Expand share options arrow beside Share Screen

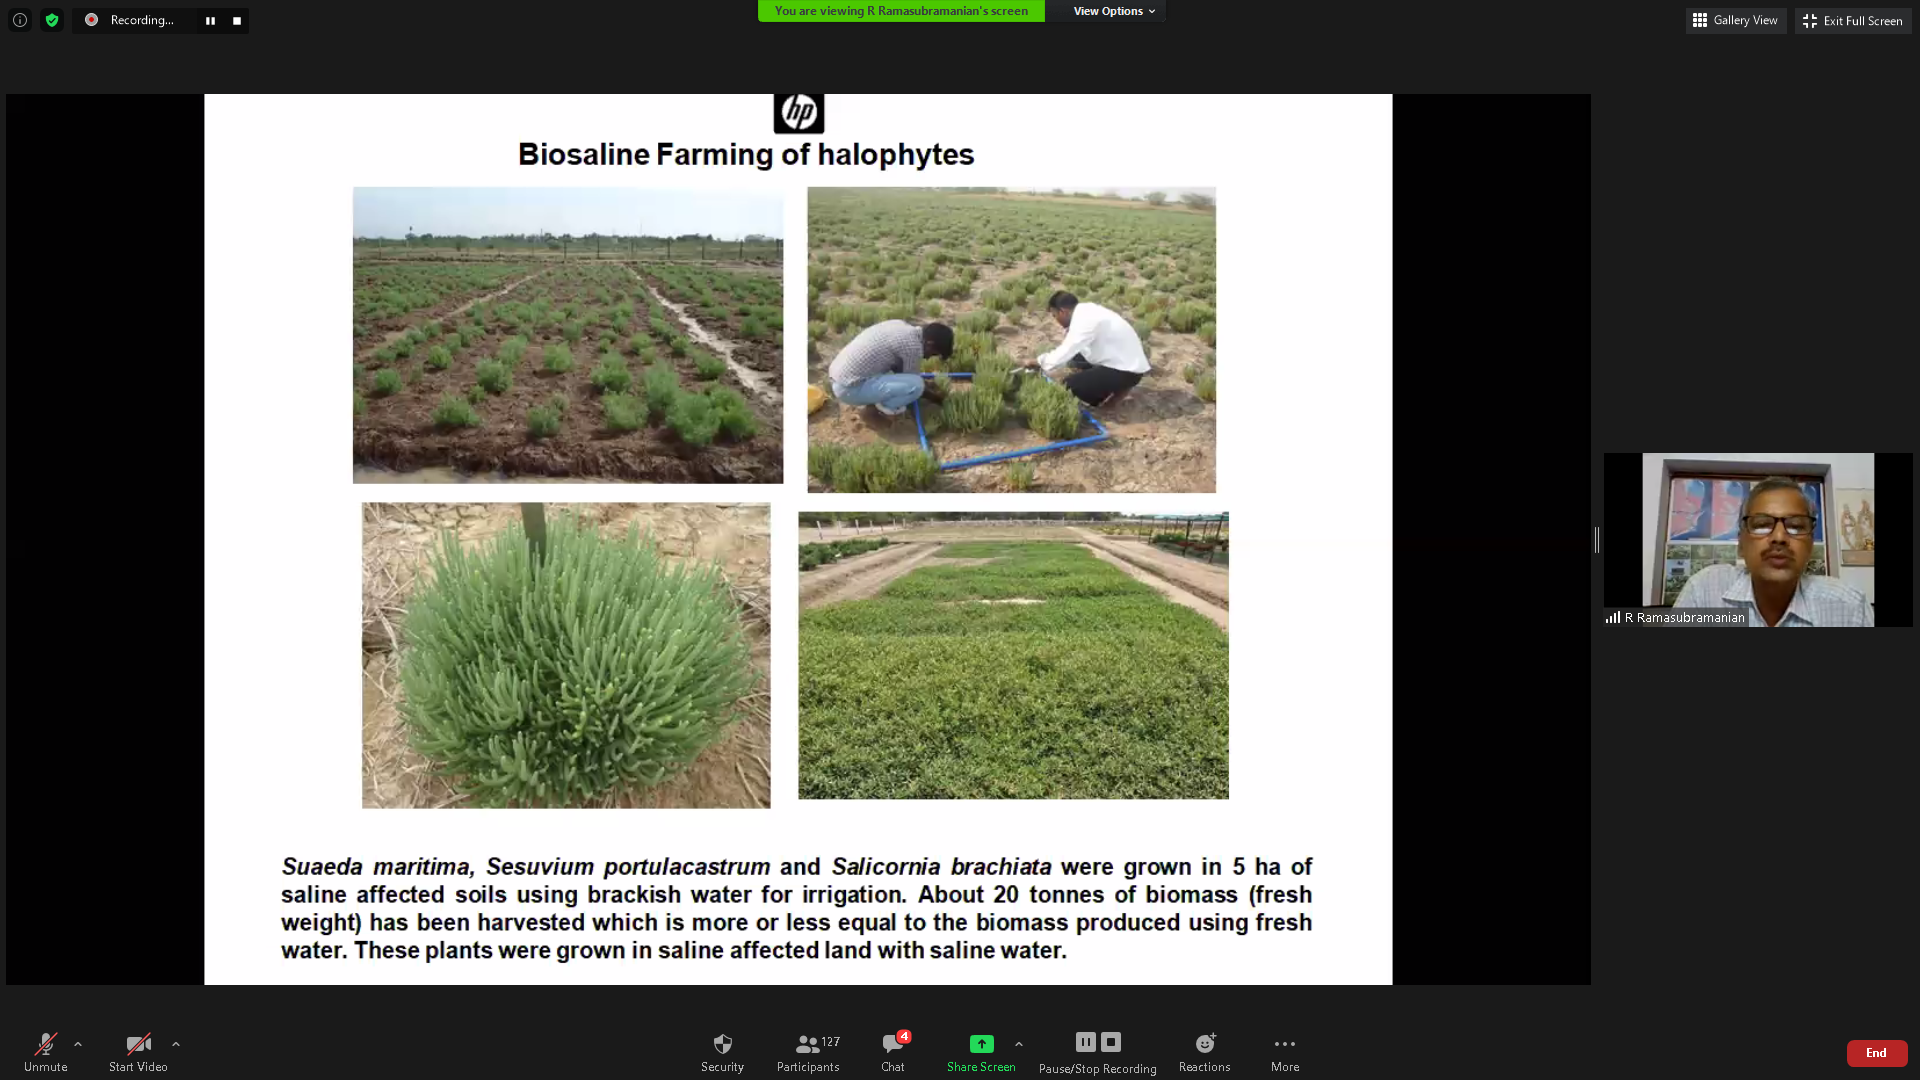coord(1019,1044)
